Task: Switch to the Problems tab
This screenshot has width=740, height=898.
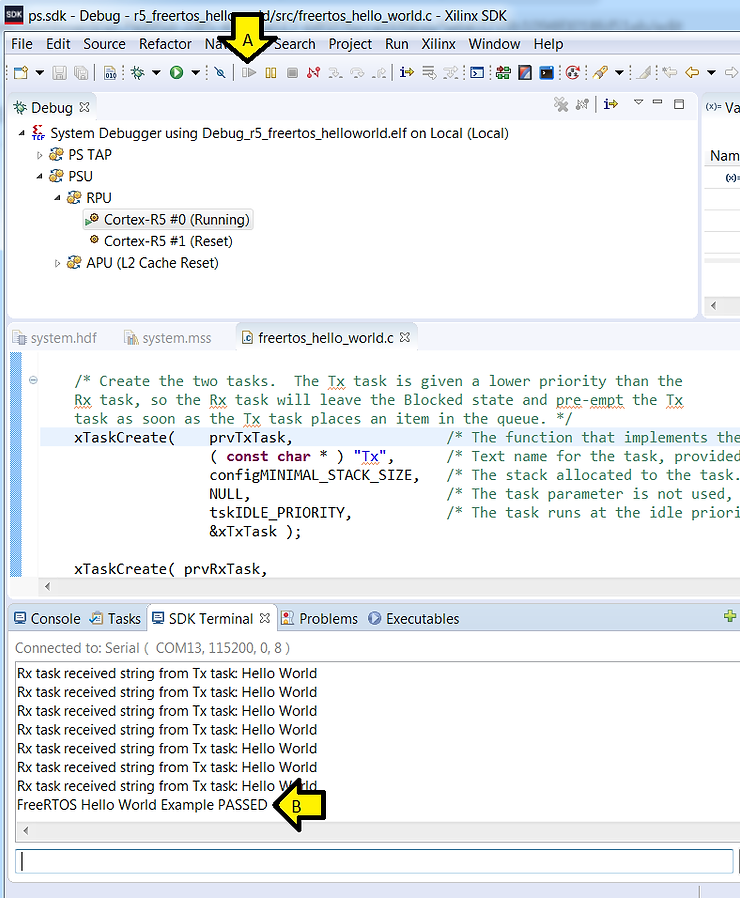Action: pyautogui.click(x=320, y=619)
